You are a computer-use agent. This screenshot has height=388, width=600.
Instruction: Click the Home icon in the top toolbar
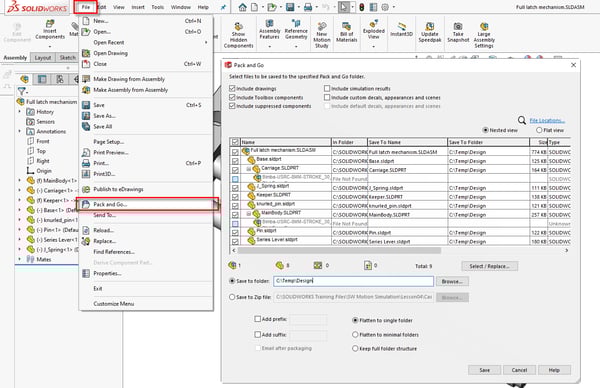tap(242, 7)
